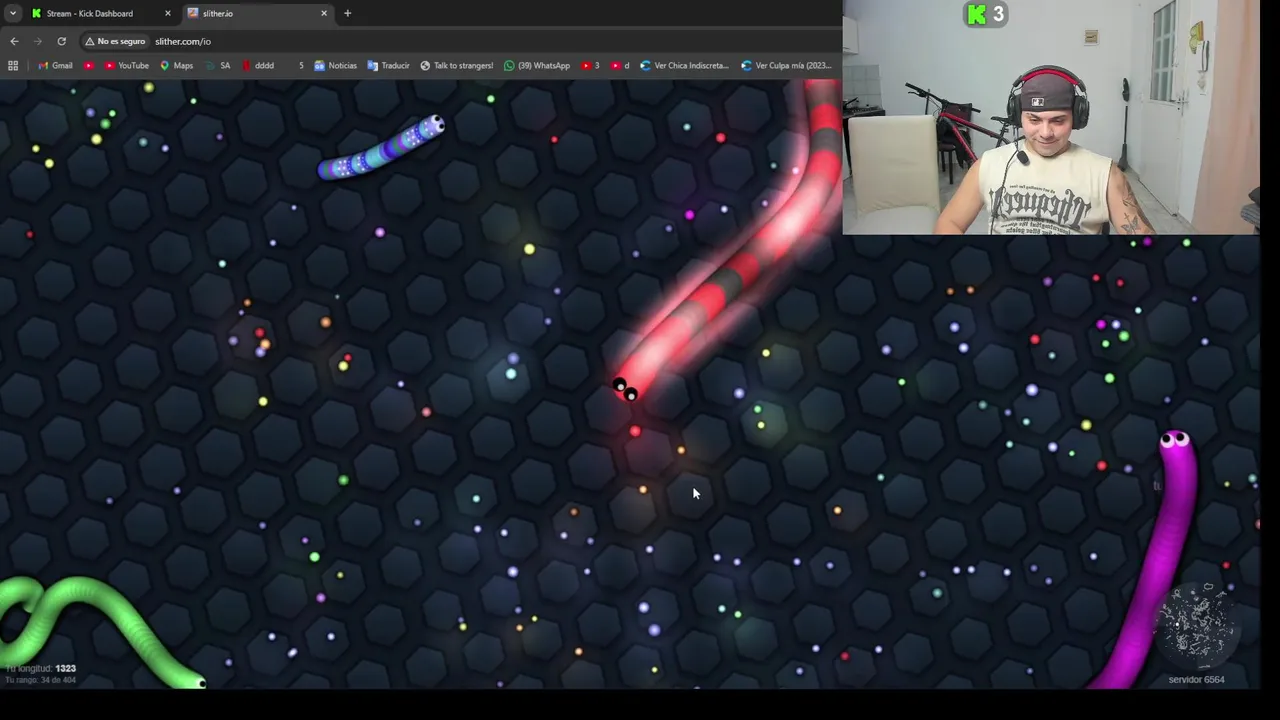Open a new browser tab
Screen dimensions: 1280x720
pos(347,13)
